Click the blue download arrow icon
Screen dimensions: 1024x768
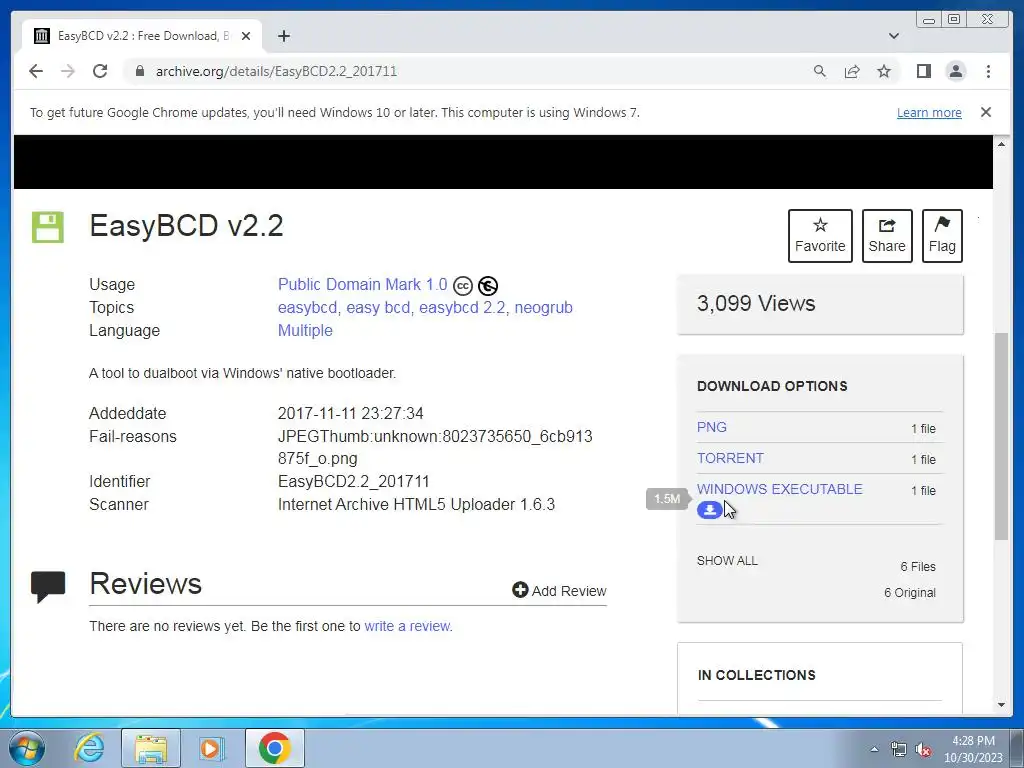(709, 510)
